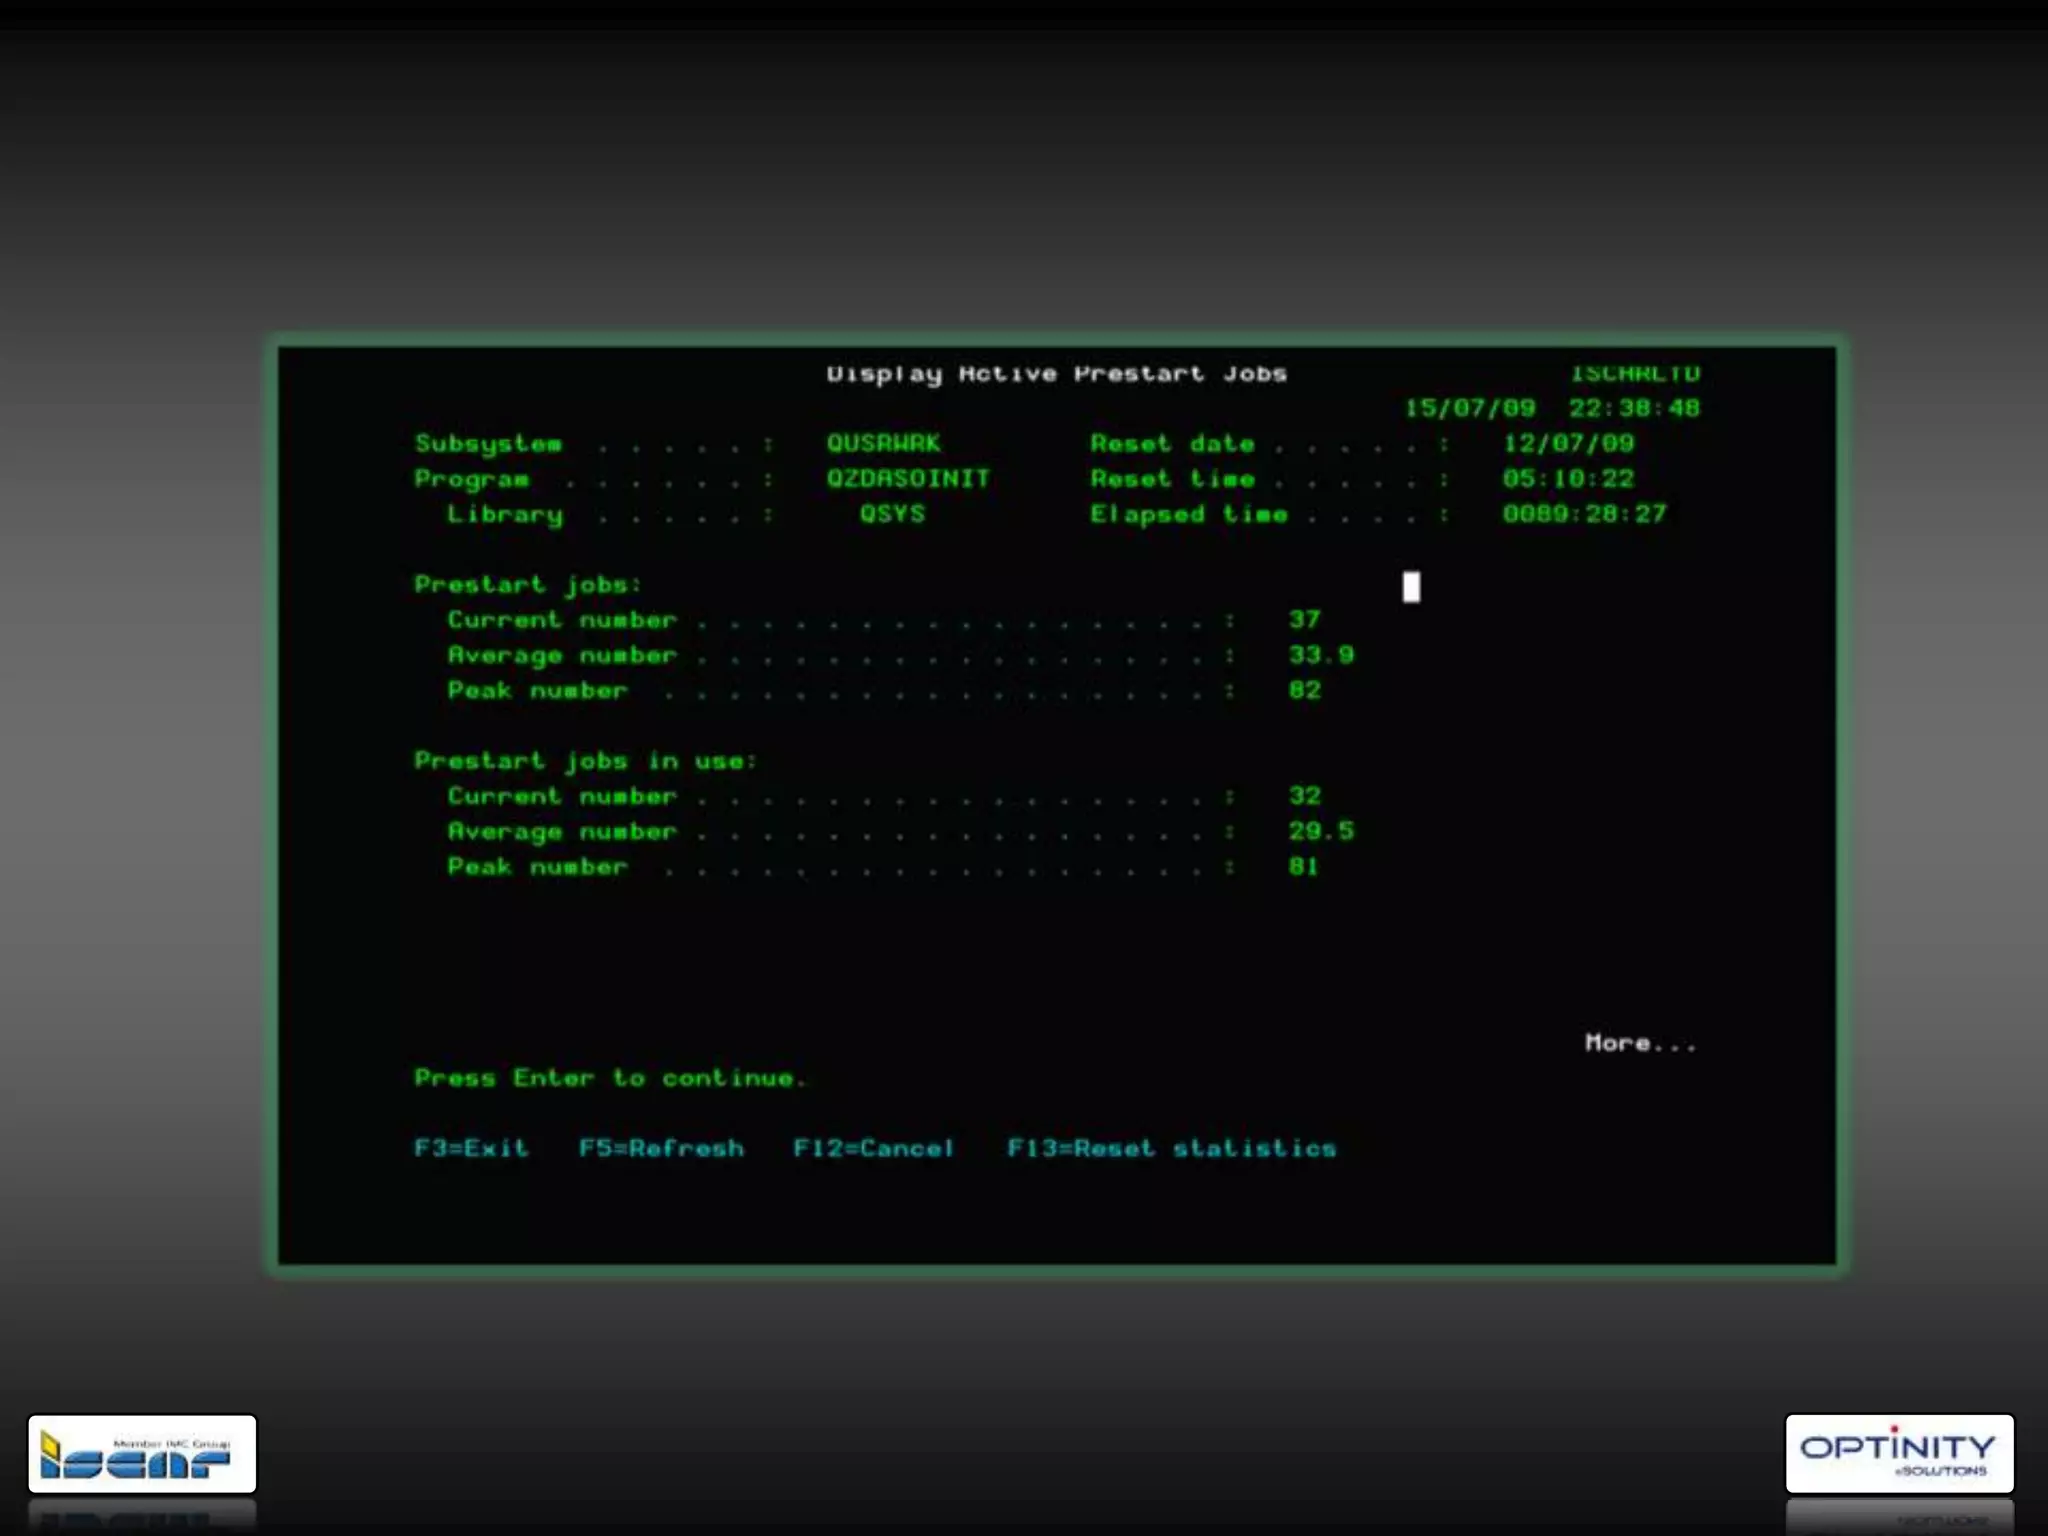The width and height of the screenshot is (2048, 1536).
Task: Select Elapsed time value 0089:28:27
Action: [1584, 514]
